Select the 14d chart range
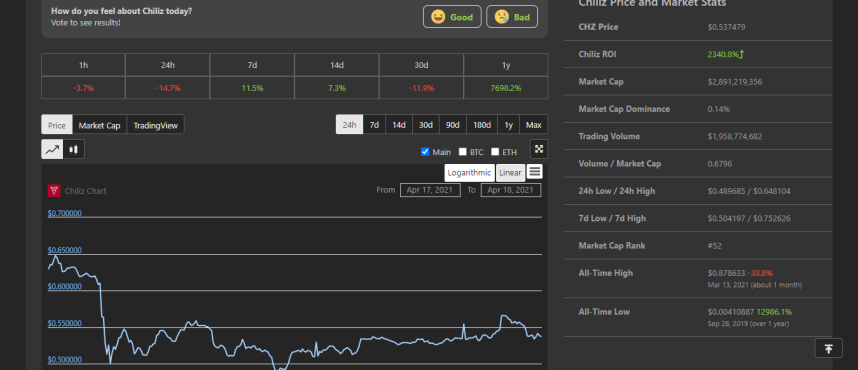The width and height of the screenshot is (858, 370). pyautogui.click(x=399, y=125)
